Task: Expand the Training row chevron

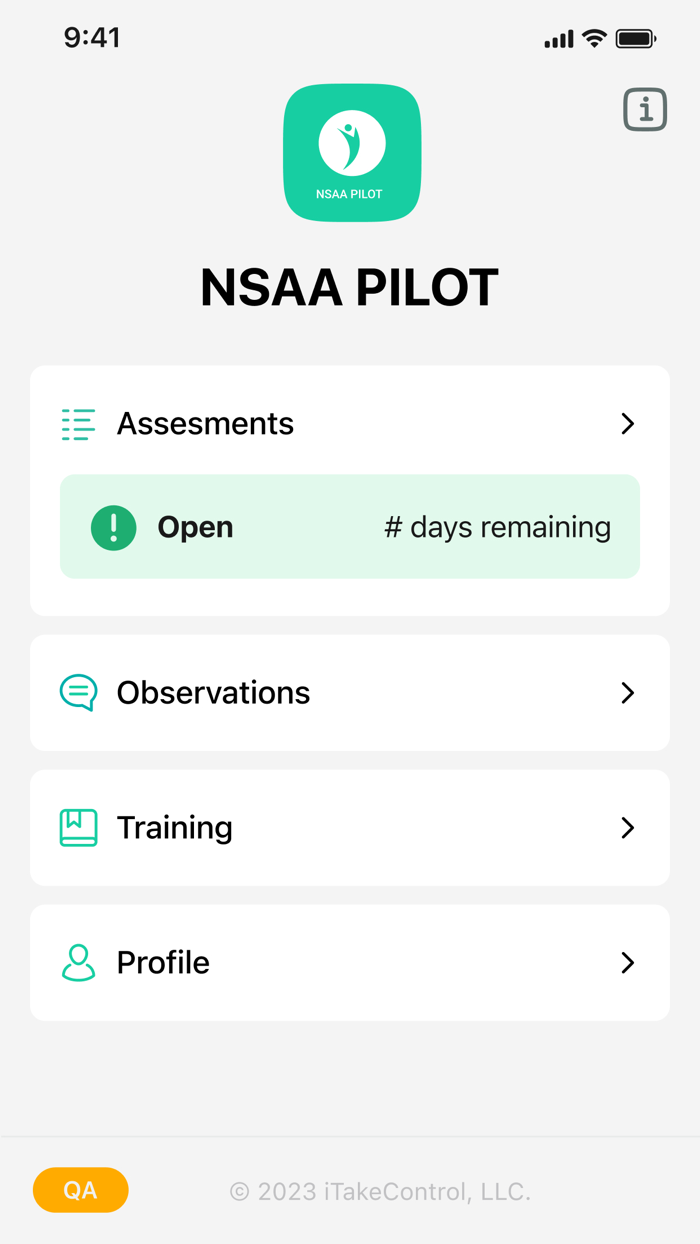Action: point(628,827)
